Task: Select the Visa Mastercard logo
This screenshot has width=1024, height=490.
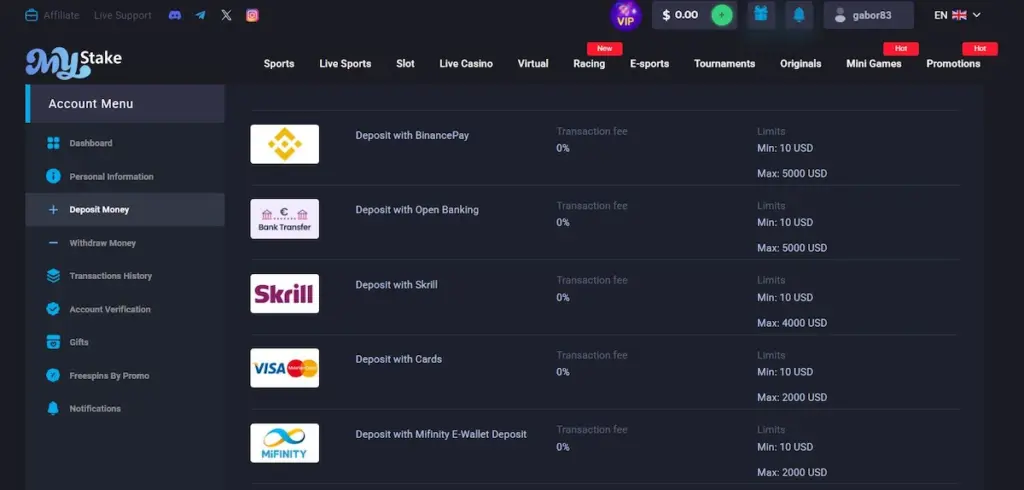Action: [285, 368]
